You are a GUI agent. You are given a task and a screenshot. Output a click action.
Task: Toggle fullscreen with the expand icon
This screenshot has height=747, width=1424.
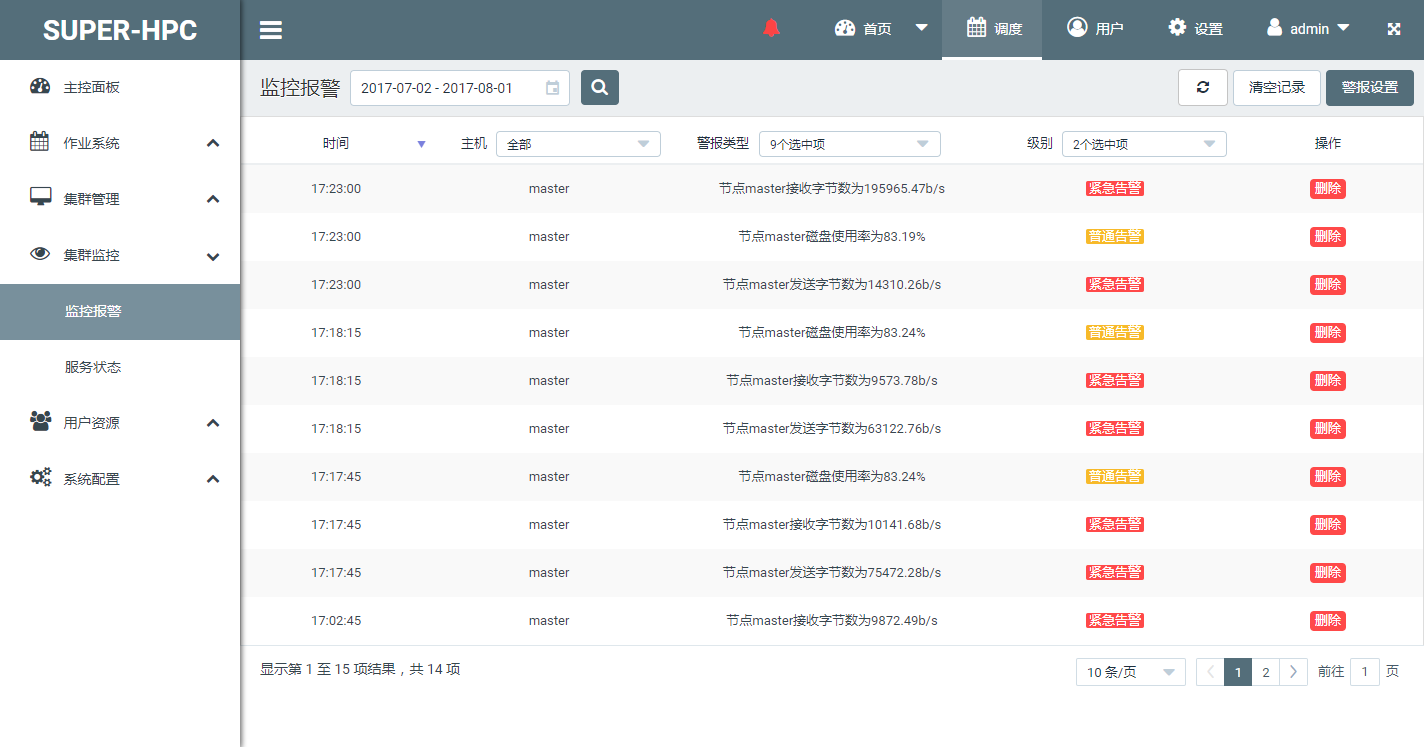(1394, 29)
